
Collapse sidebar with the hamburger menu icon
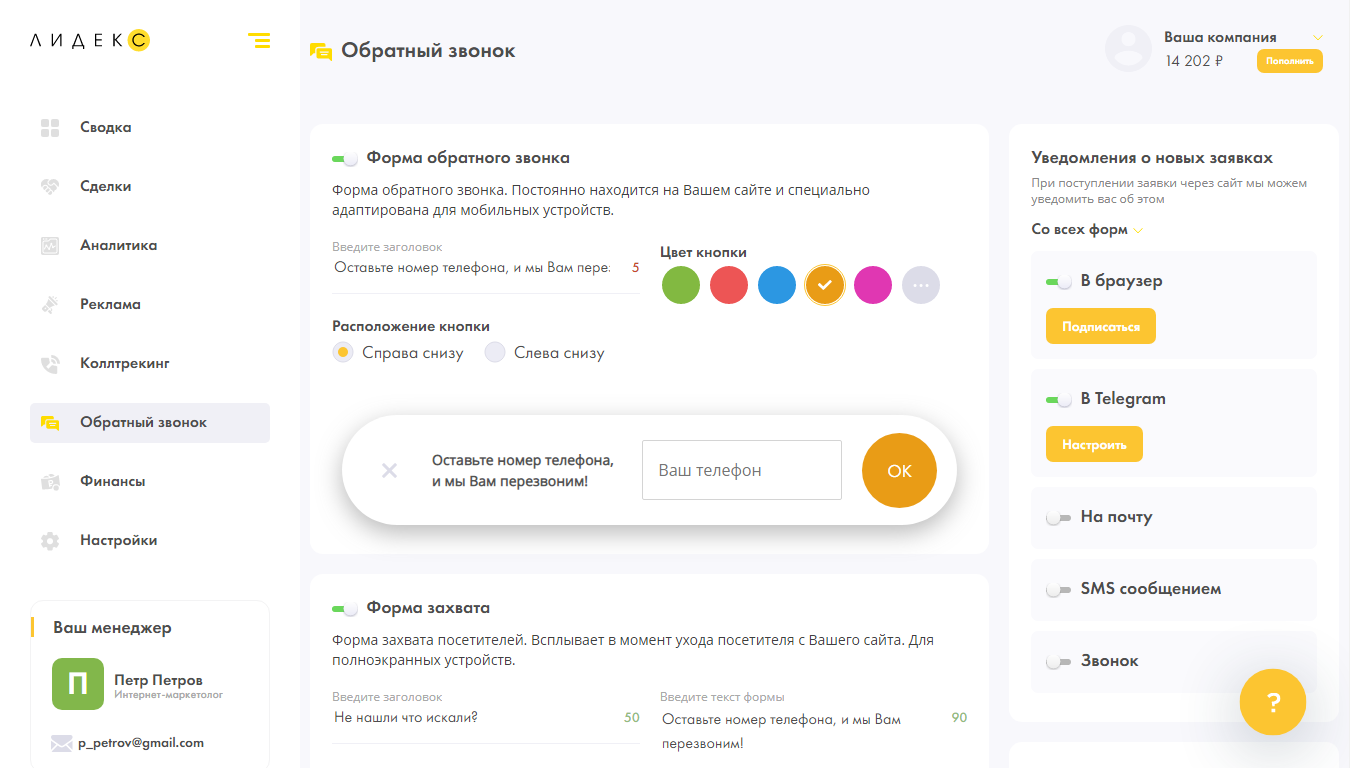click(259, 40)
